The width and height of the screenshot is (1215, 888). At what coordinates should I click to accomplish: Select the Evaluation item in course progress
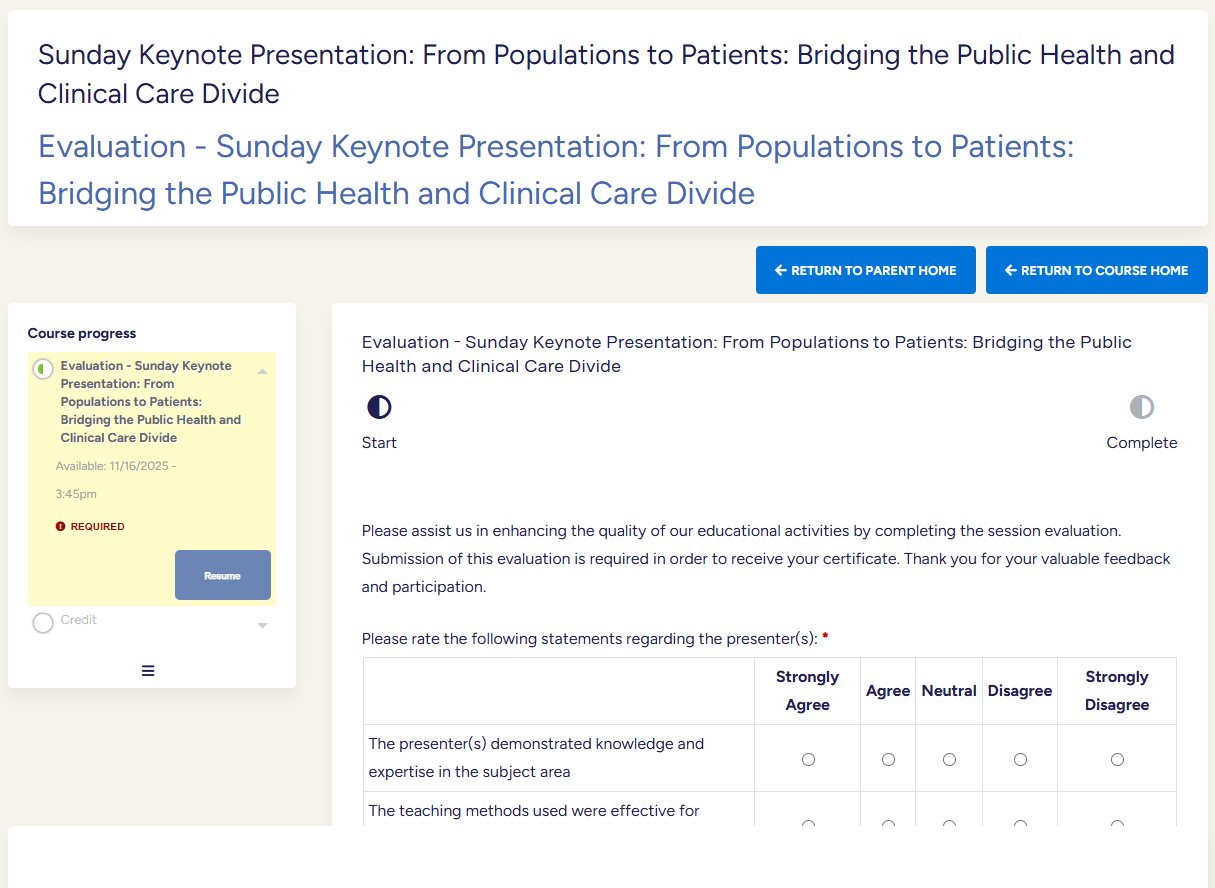[150, 401]
